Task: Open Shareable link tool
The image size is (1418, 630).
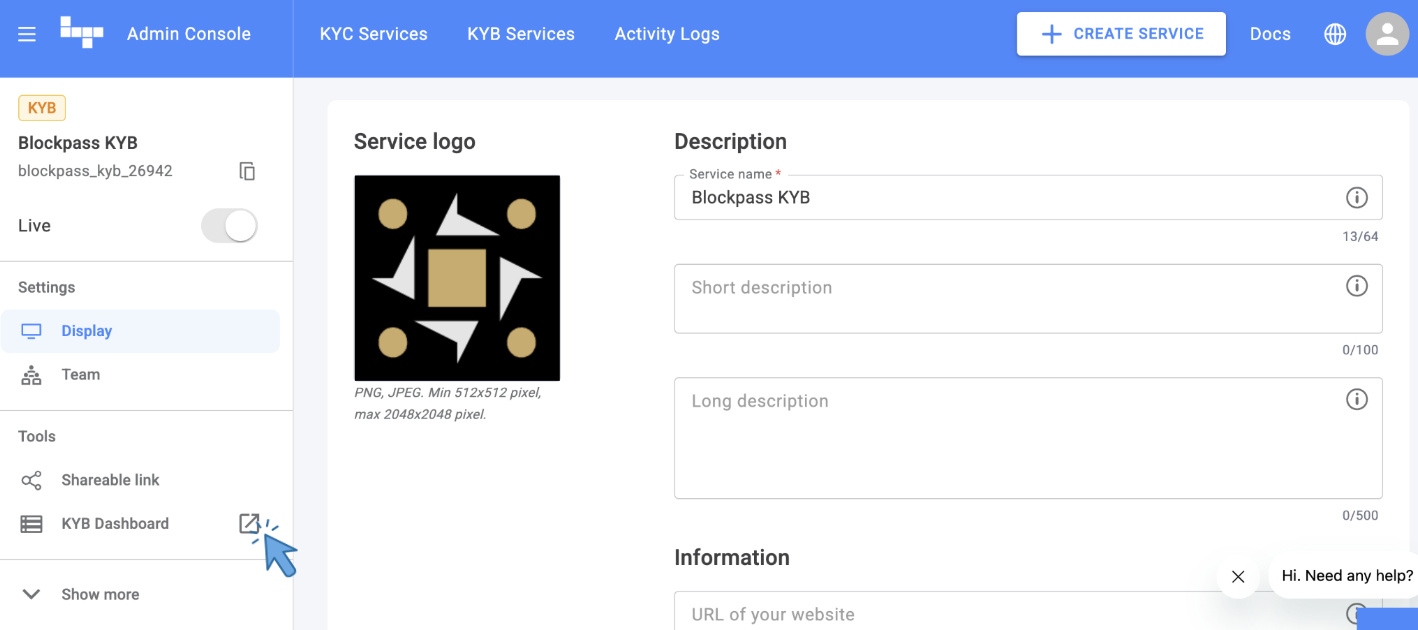Action: pyautogui.click(x=110, y=480)
